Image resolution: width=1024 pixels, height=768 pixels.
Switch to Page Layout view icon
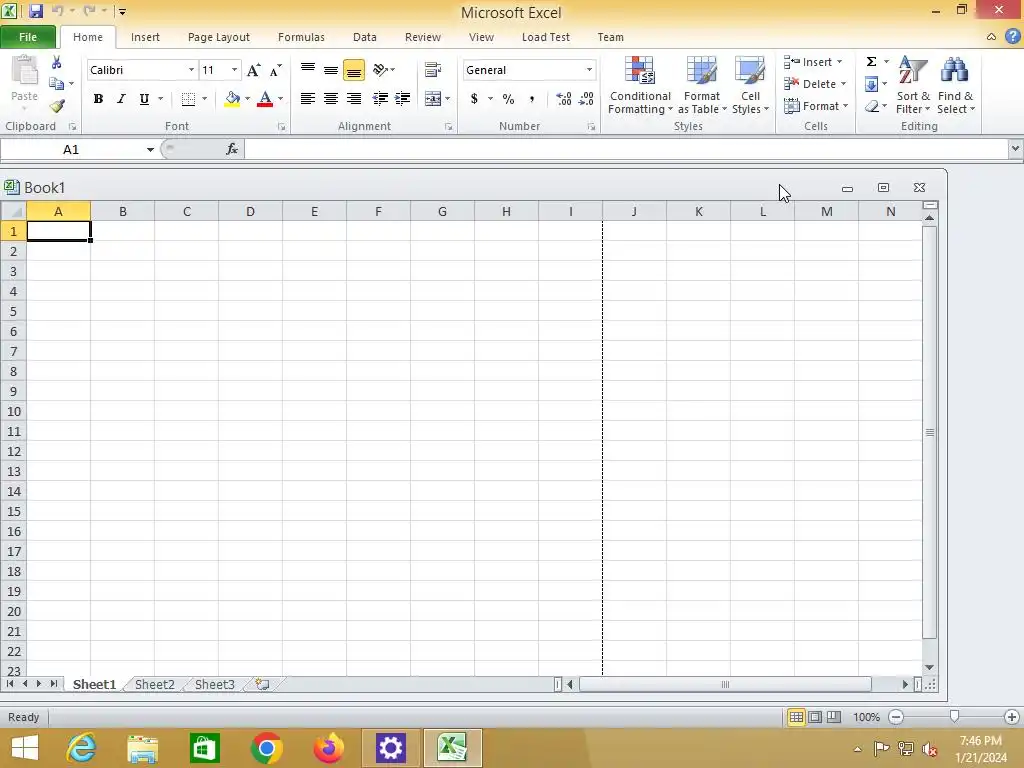[815, 717]
